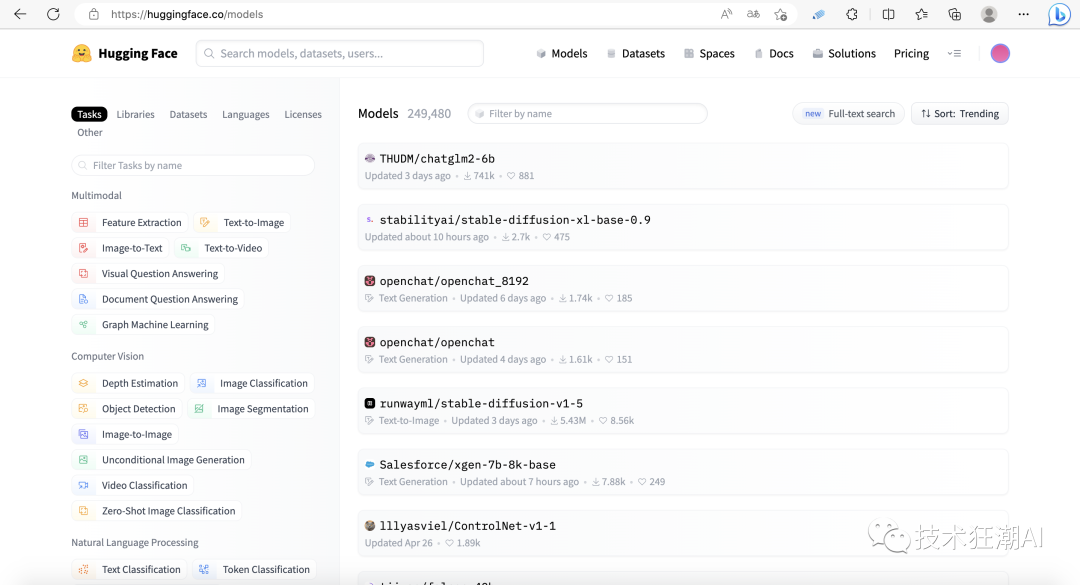Open the browser split screen icon

(888, 14)
